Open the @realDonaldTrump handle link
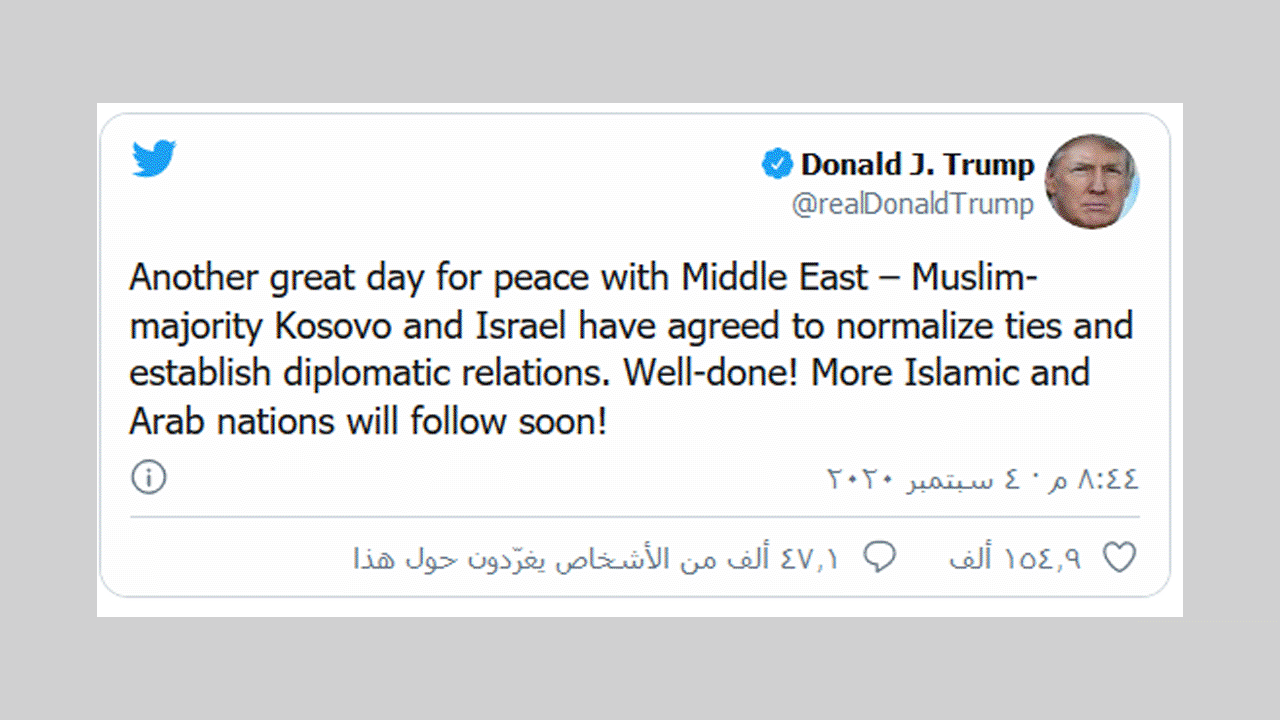Viewport: 1280px width, 720px height. coord(912,205)
